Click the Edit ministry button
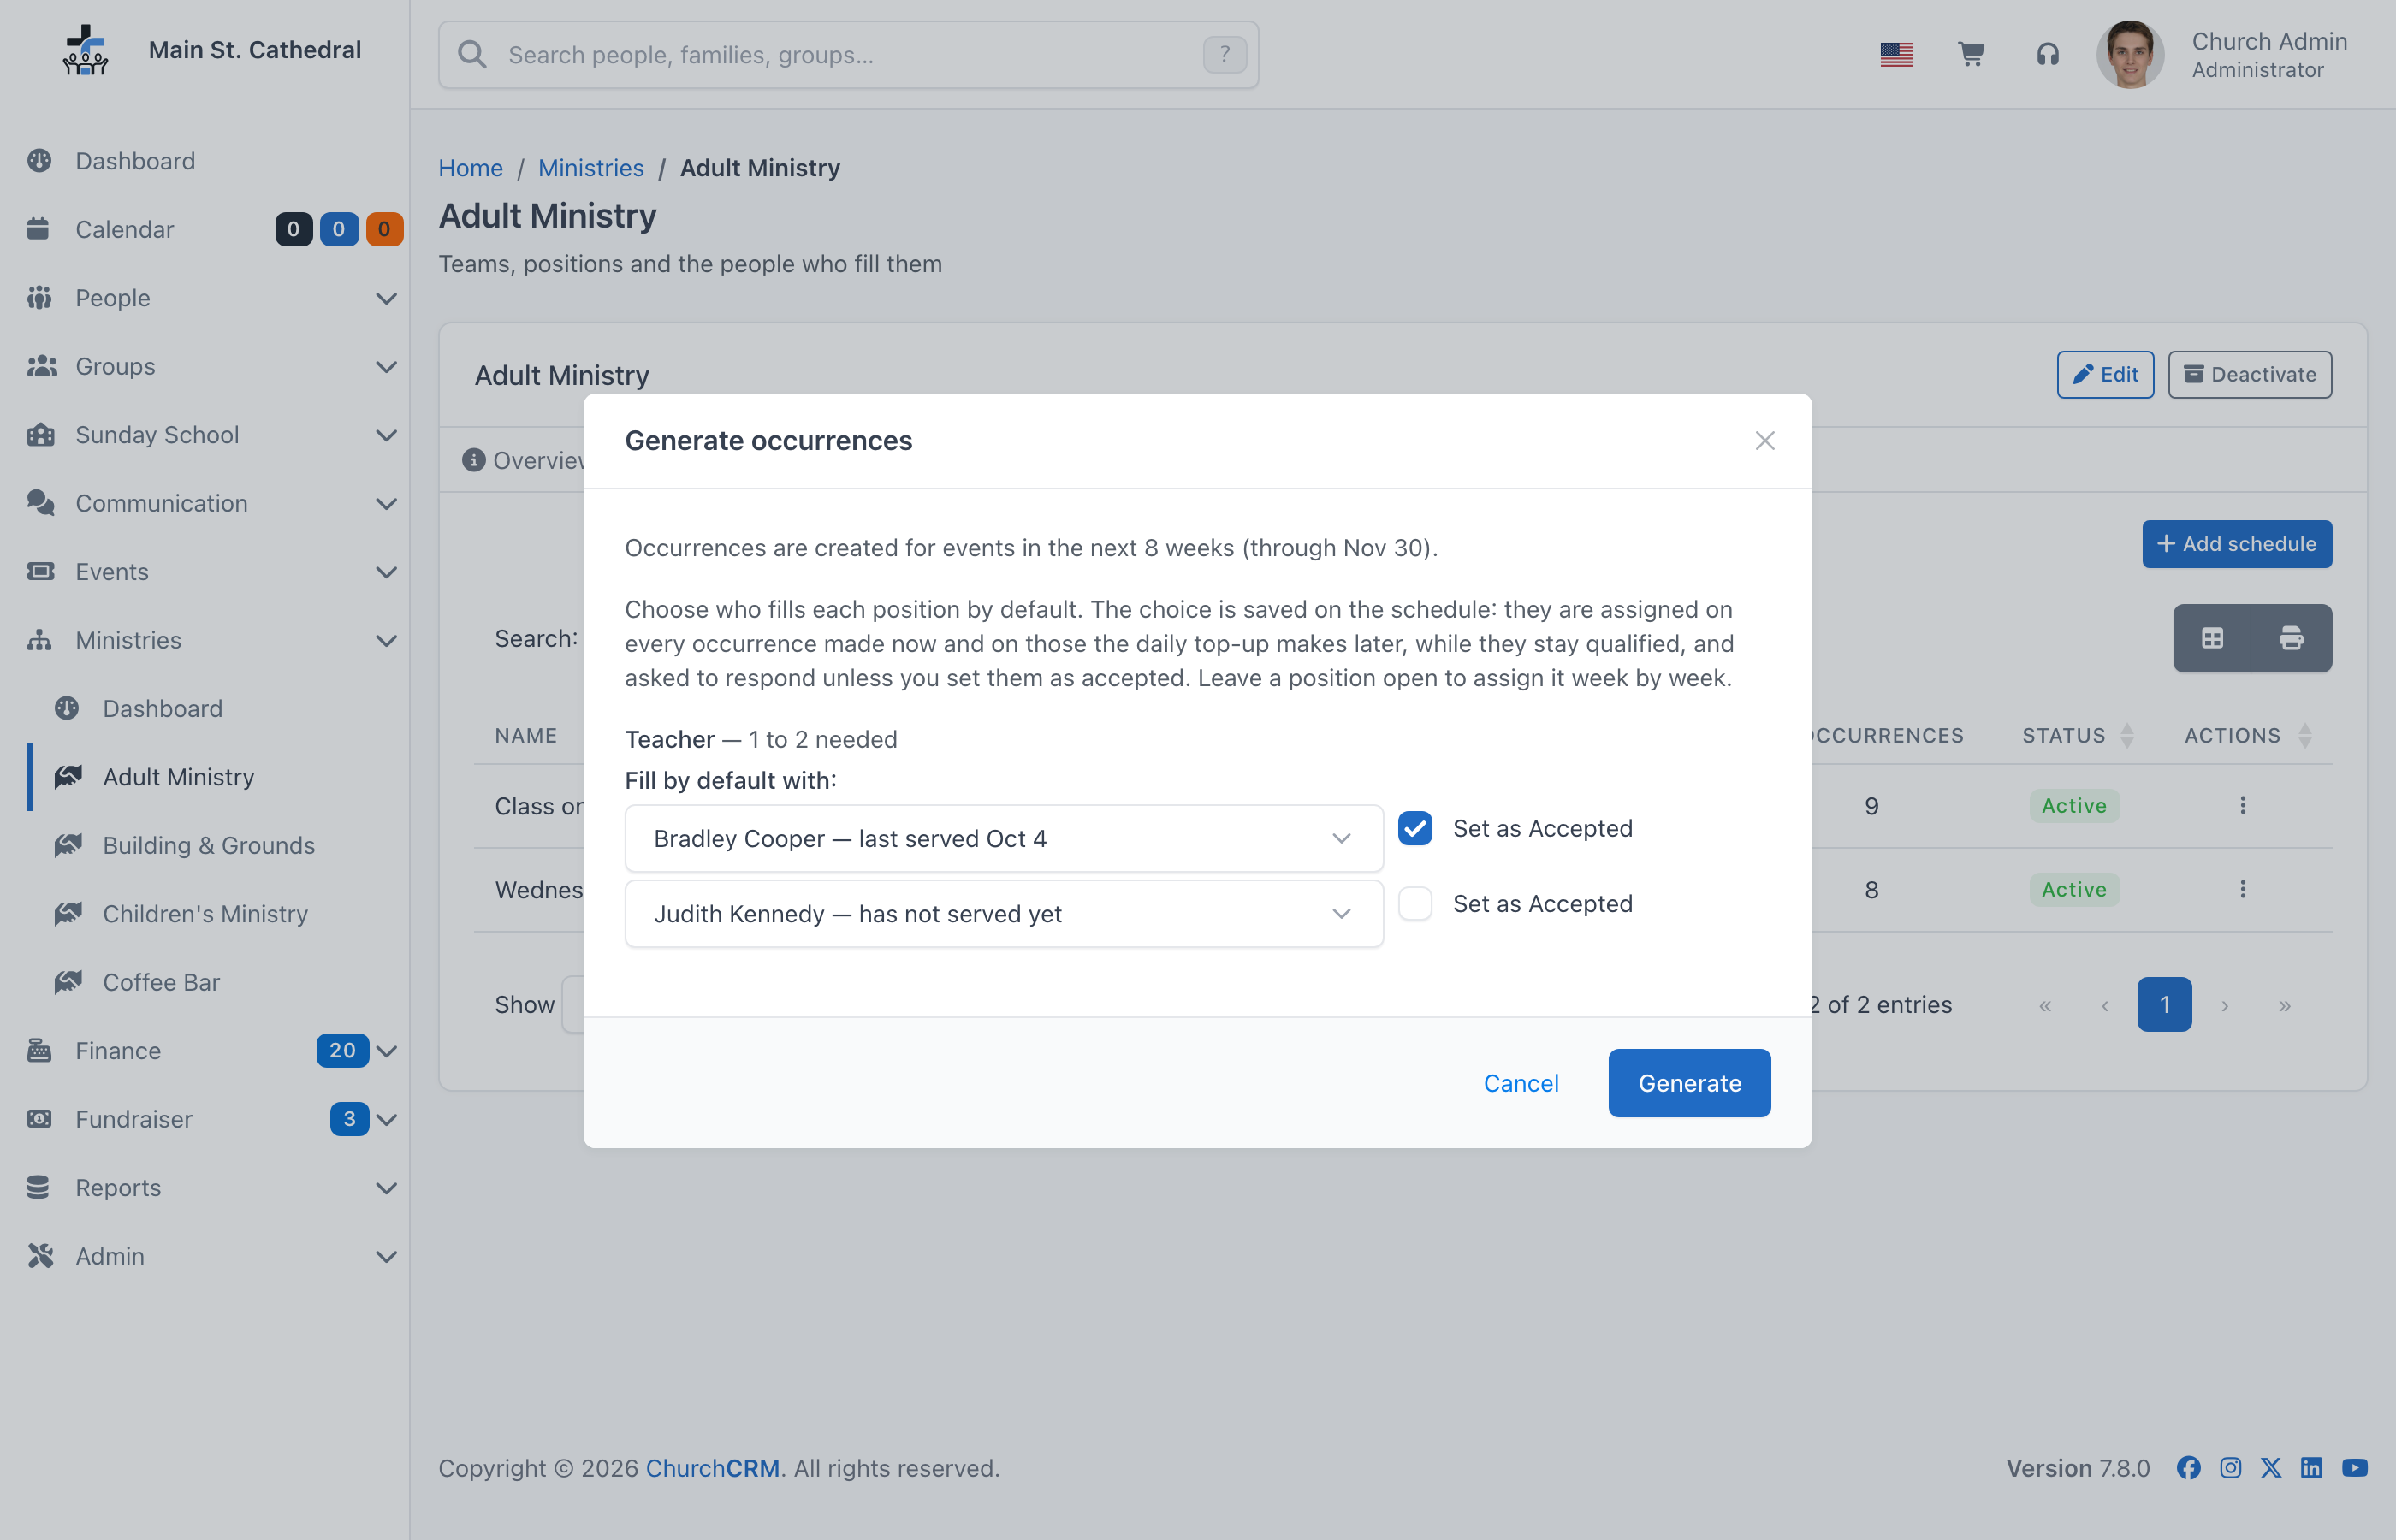The image size is (2396, 1540). tap(2104, 375)
